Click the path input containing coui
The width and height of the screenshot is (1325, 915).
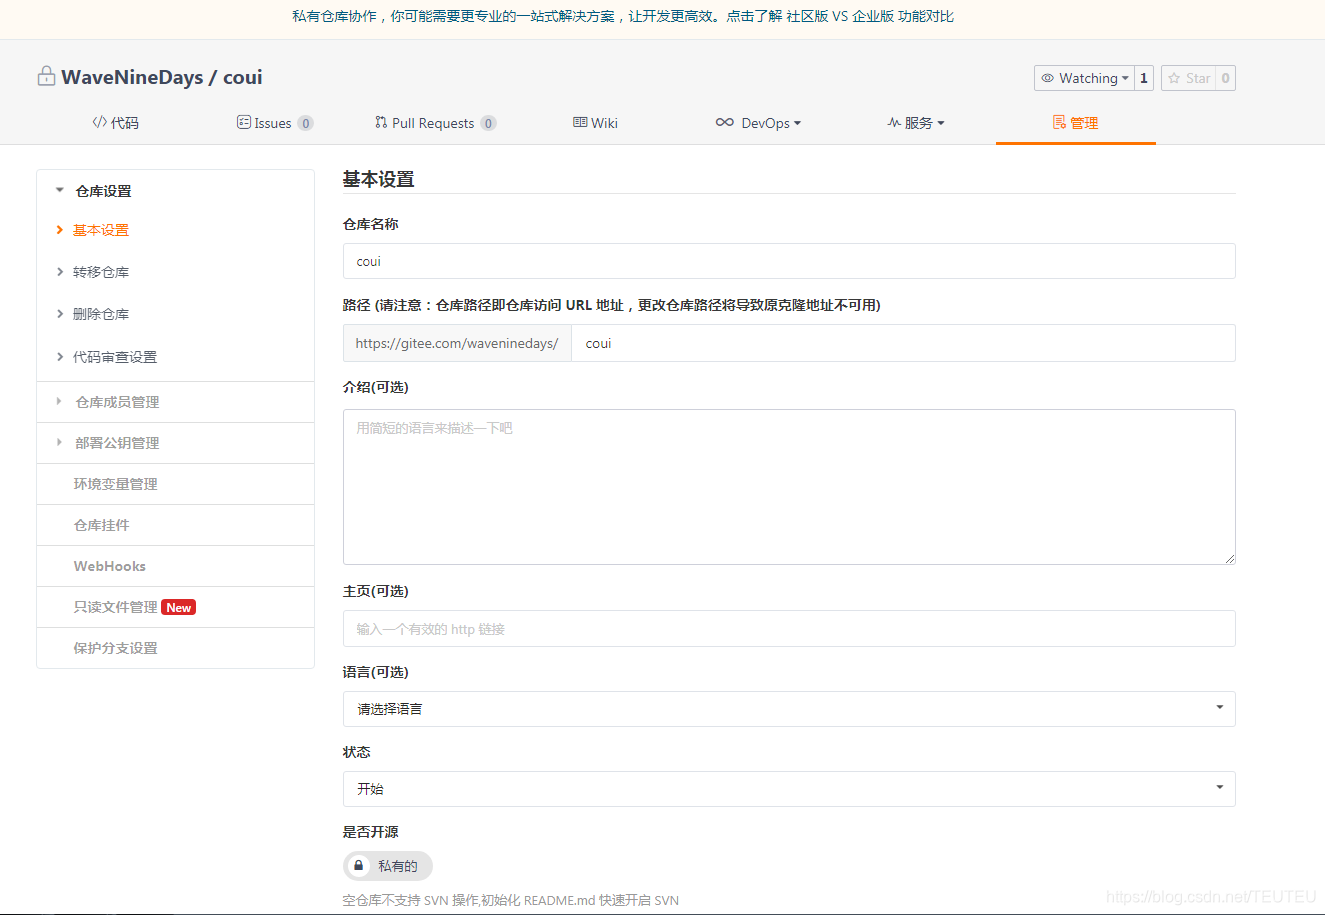click(903, 343)
